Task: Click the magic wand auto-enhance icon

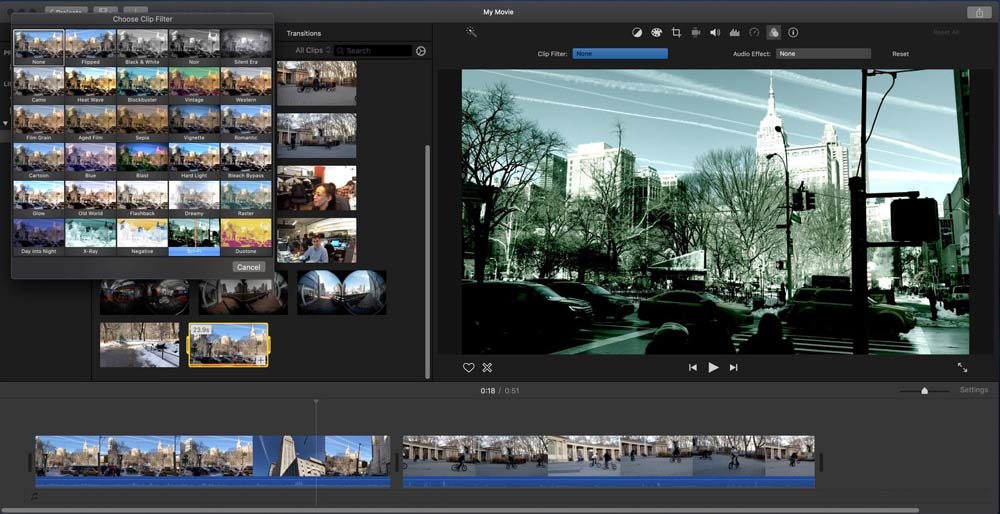Action: tap(471, 32)
